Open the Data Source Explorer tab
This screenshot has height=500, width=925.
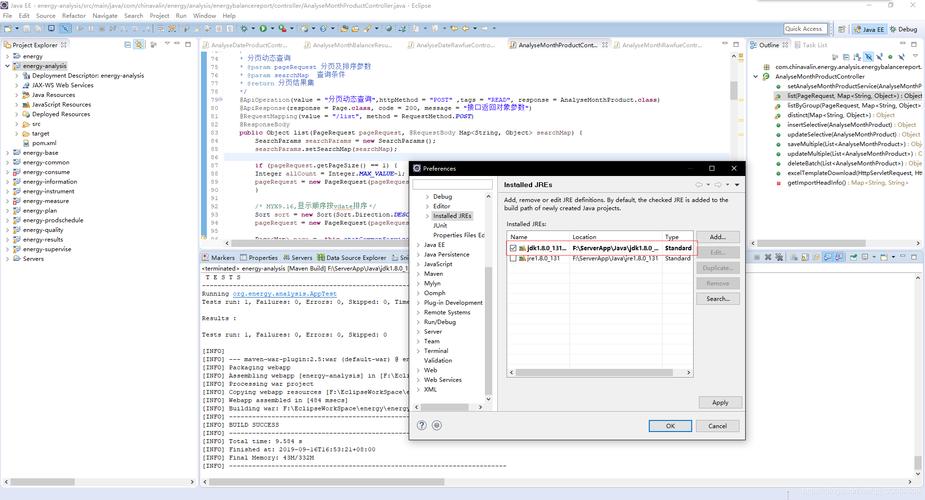[x=351, y=258]
